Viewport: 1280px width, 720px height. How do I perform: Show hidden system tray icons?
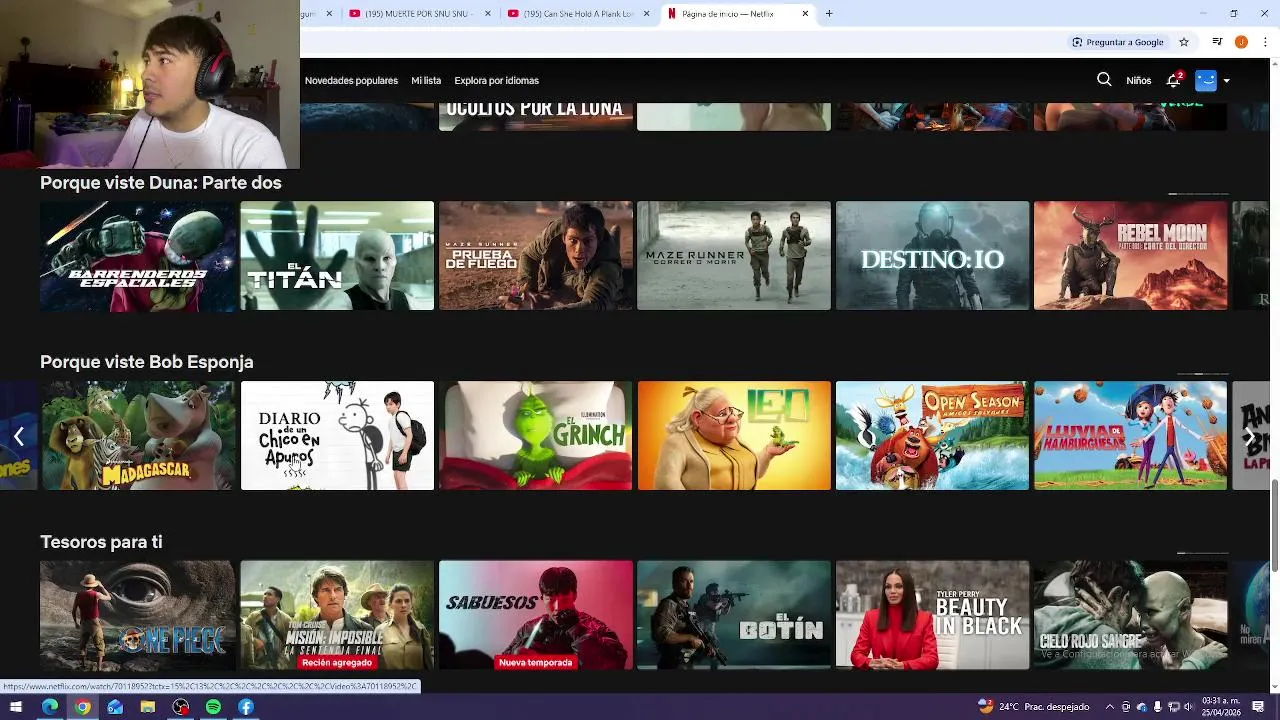[x=1109, y=707]
